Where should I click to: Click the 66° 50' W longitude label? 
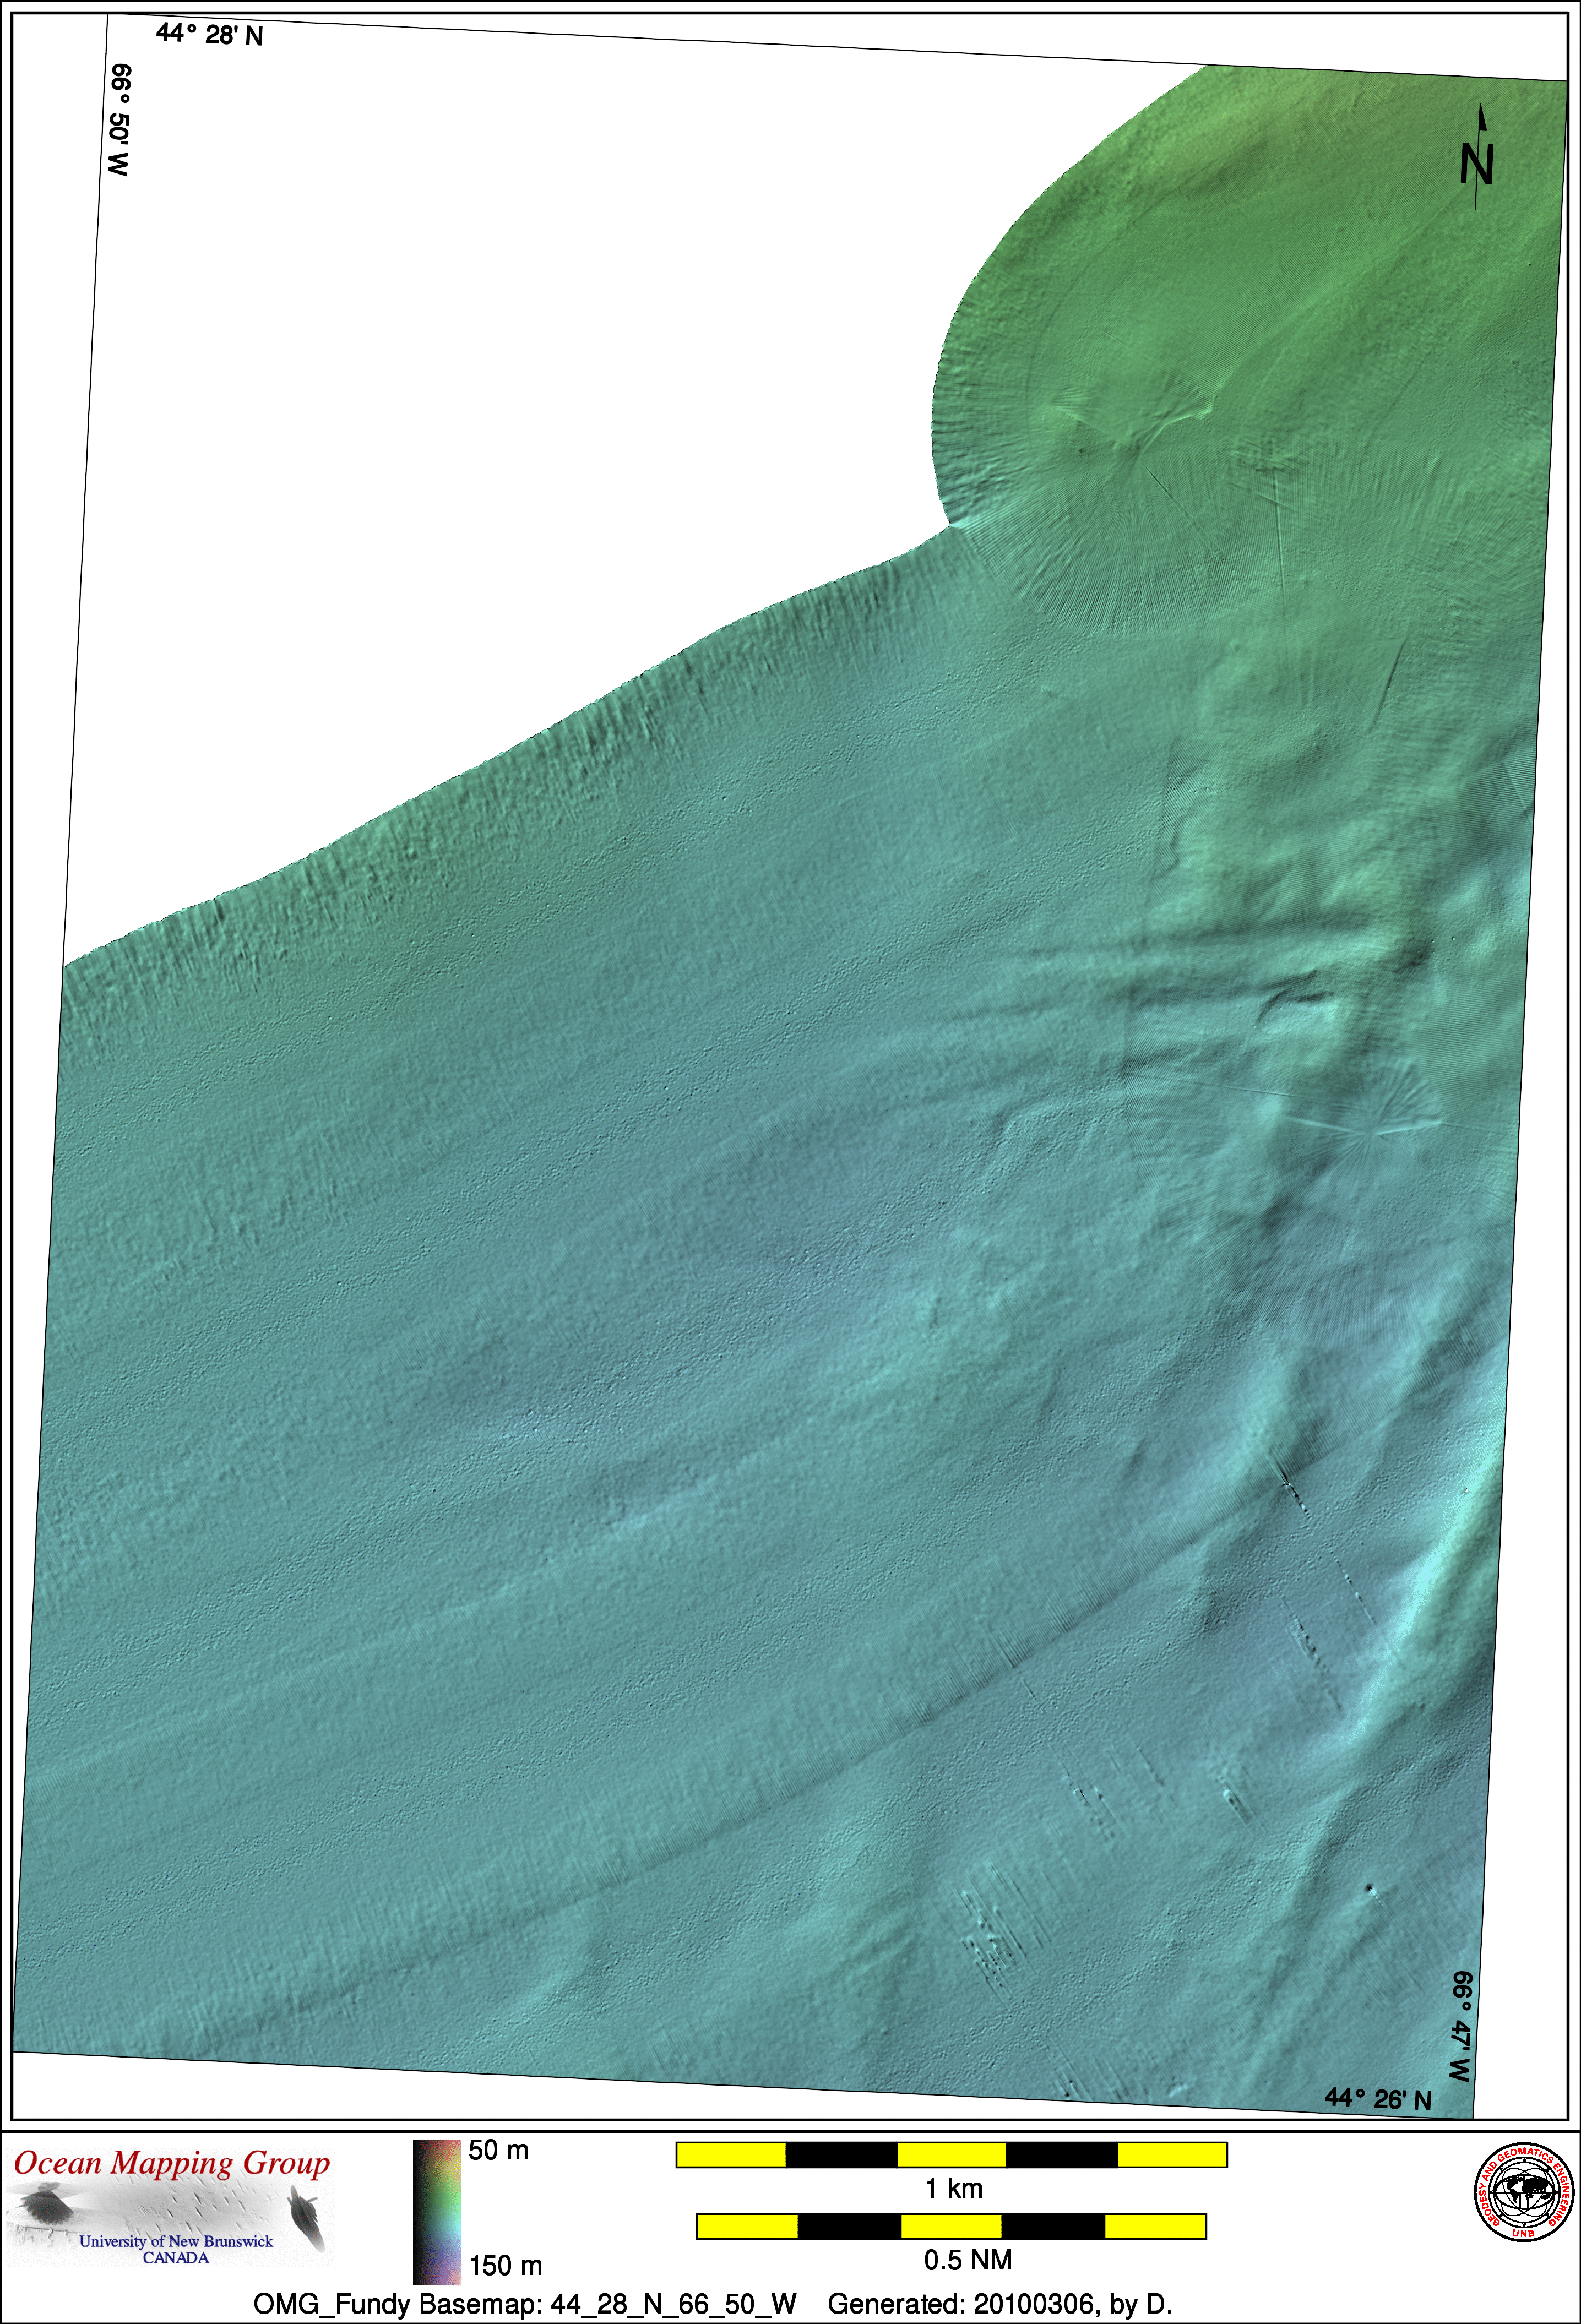120,121
